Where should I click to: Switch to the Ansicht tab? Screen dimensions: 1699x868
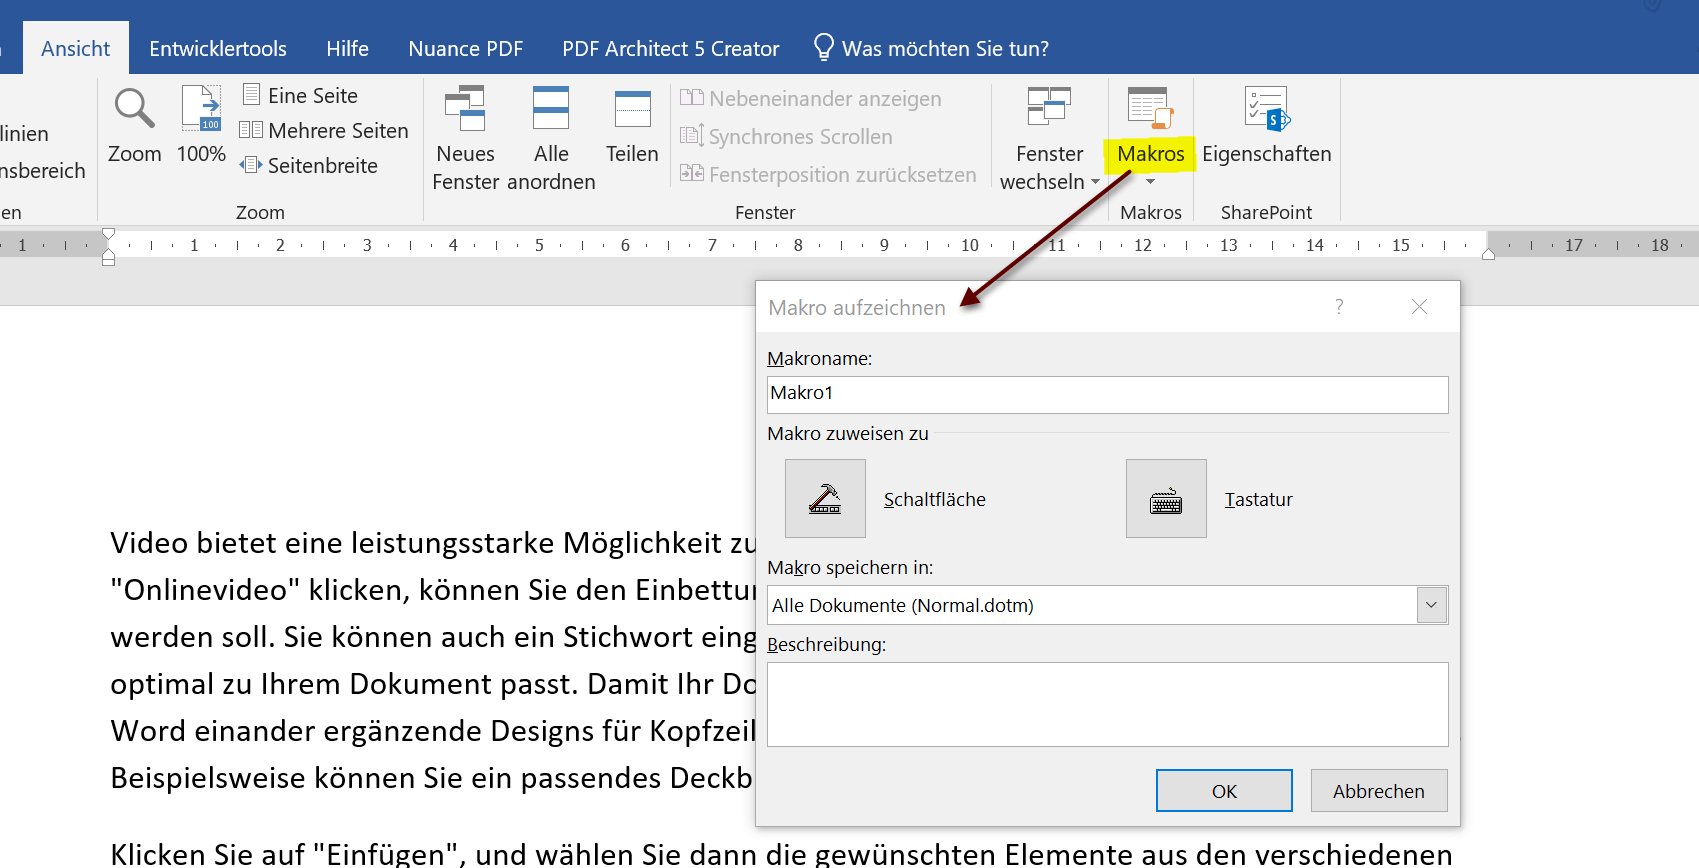click(x=75, y=48)
